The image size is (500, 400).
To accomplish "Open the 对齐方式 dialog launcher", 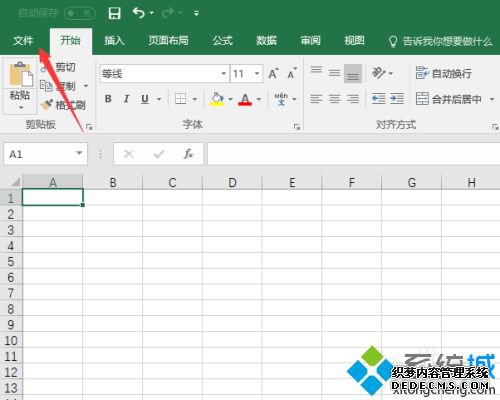I will [495, 127].
